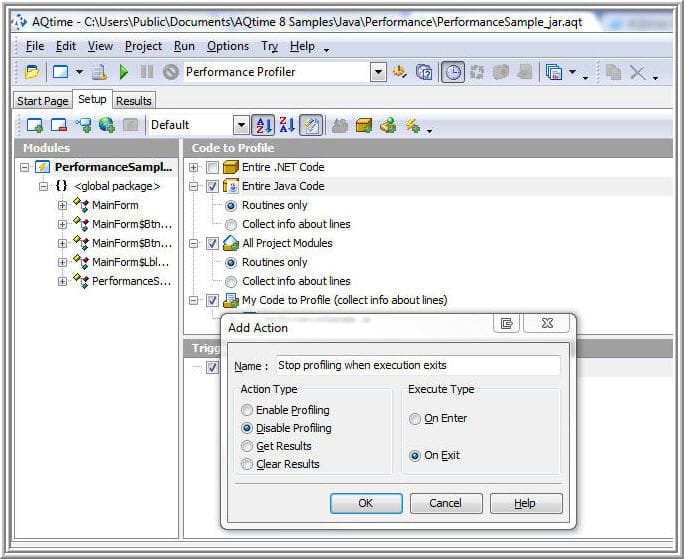
Task: Uncheck the My Code to Profile checkbox
Action: pos(212,300)
